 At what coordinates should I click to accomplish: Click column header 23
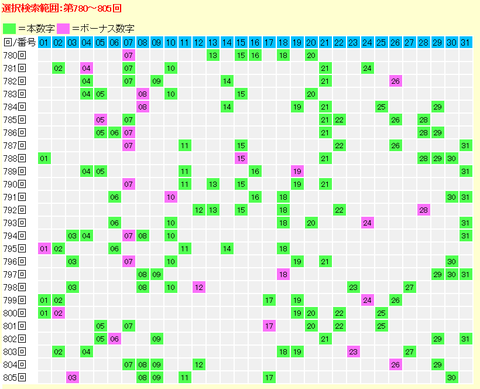point(353,42)
